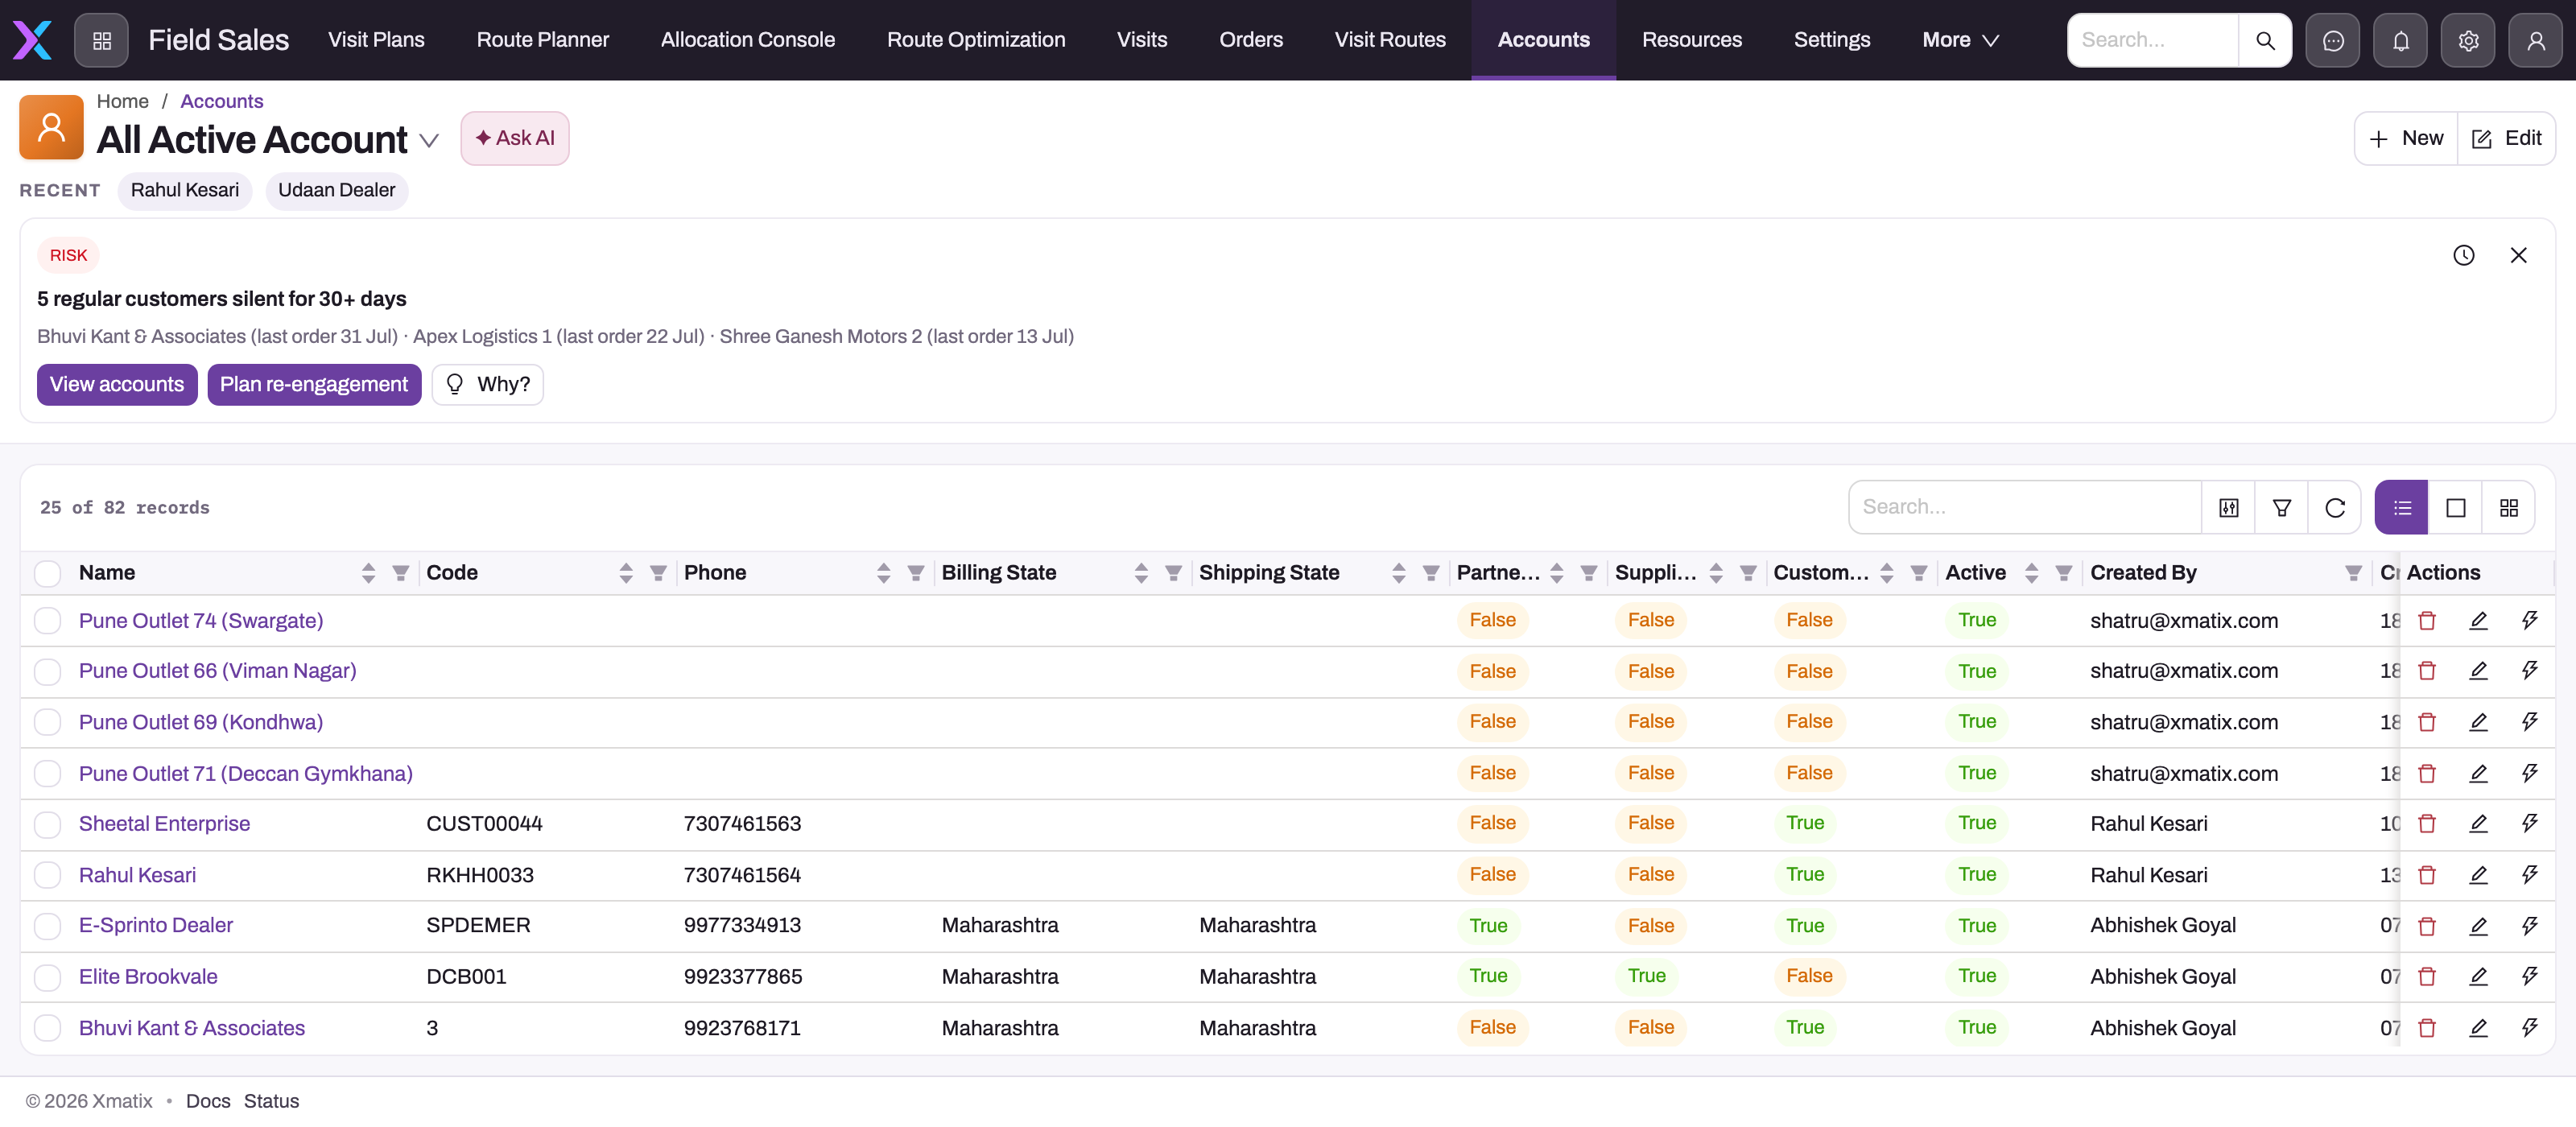Open the user profile icon

pyautogui.click(x=2536, y=40)
